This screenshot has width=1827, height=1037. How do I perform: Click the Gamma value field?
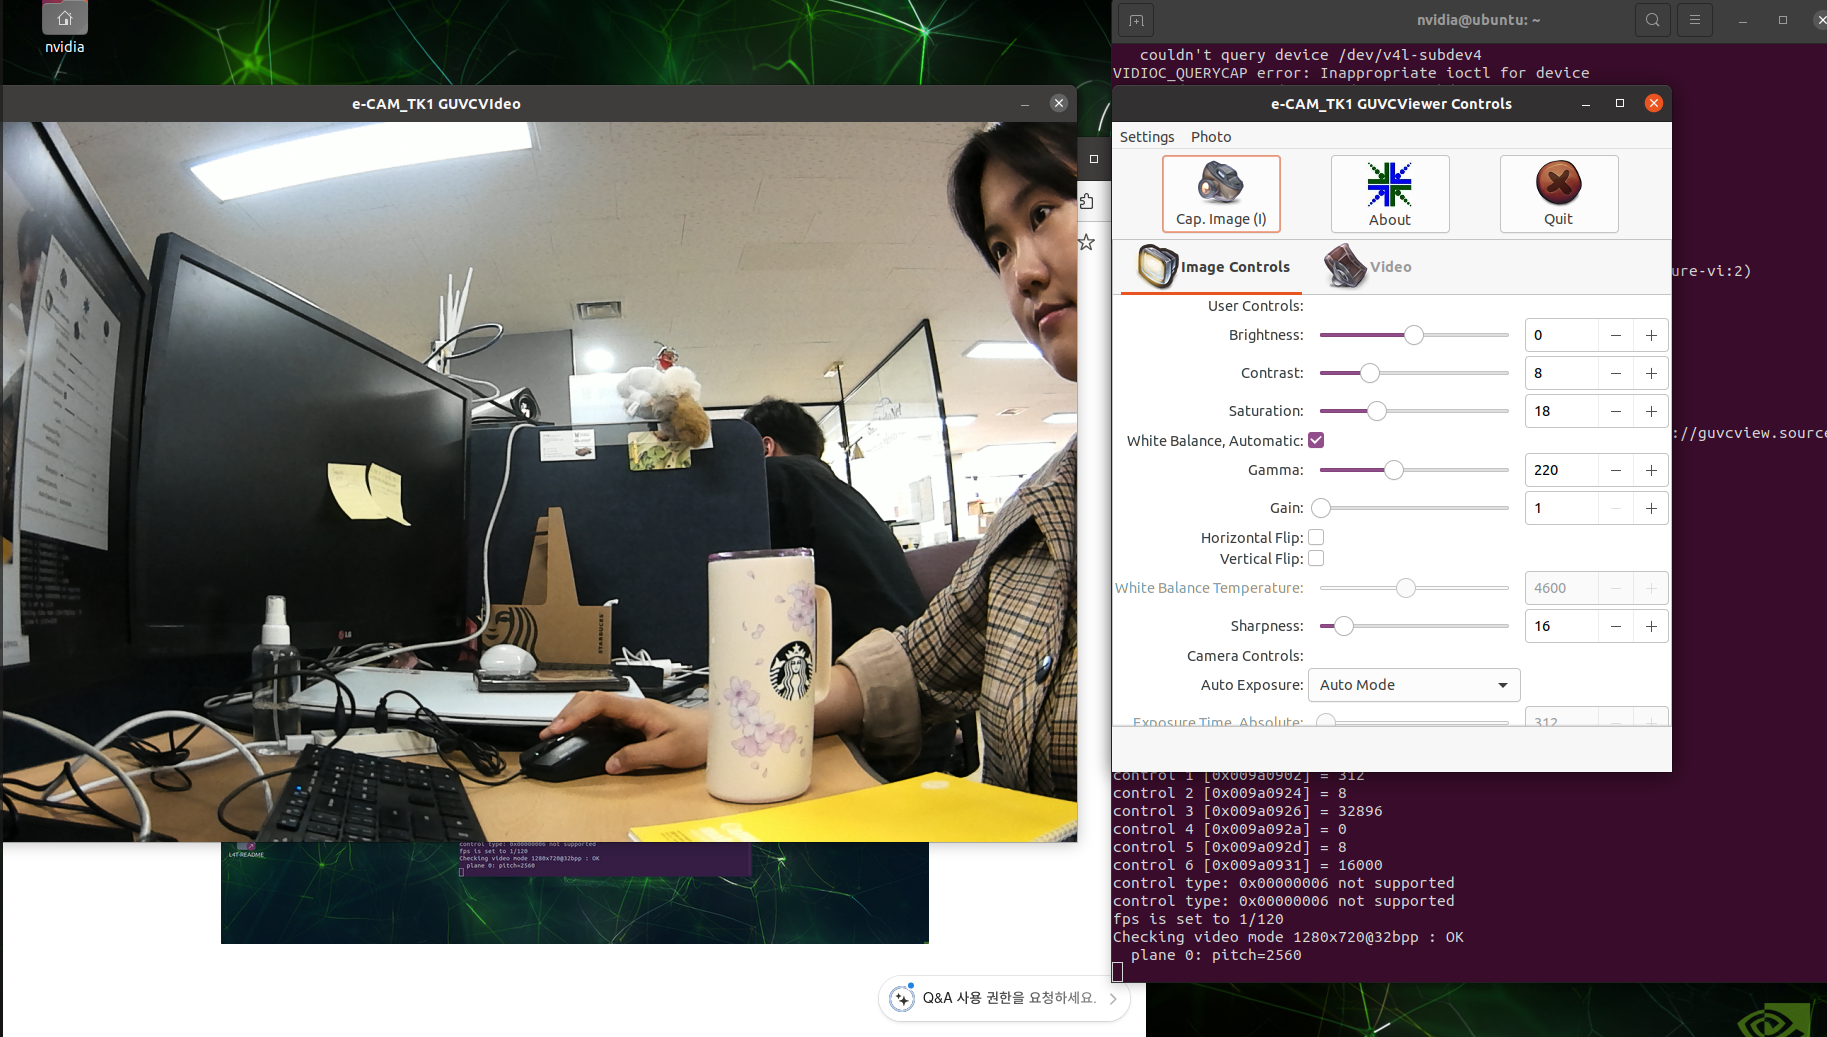coord(1562,470)
